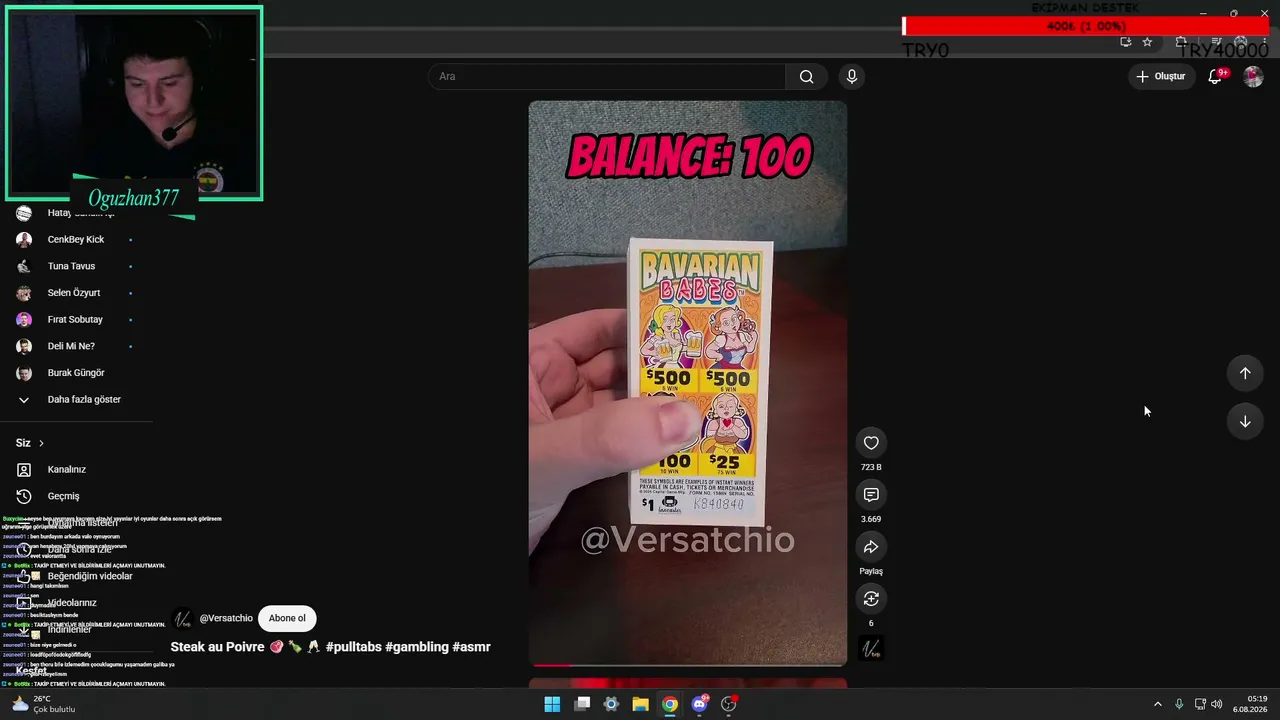Open weather widget showing 26°C
Screen dimensions: 1280x720
coord(44,704)
